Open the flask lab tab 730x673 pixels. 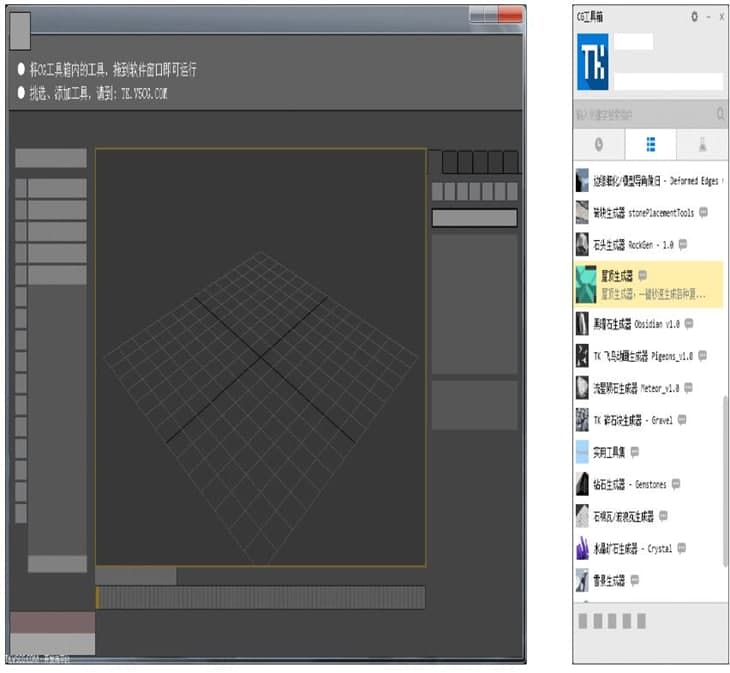pos(702,144)
